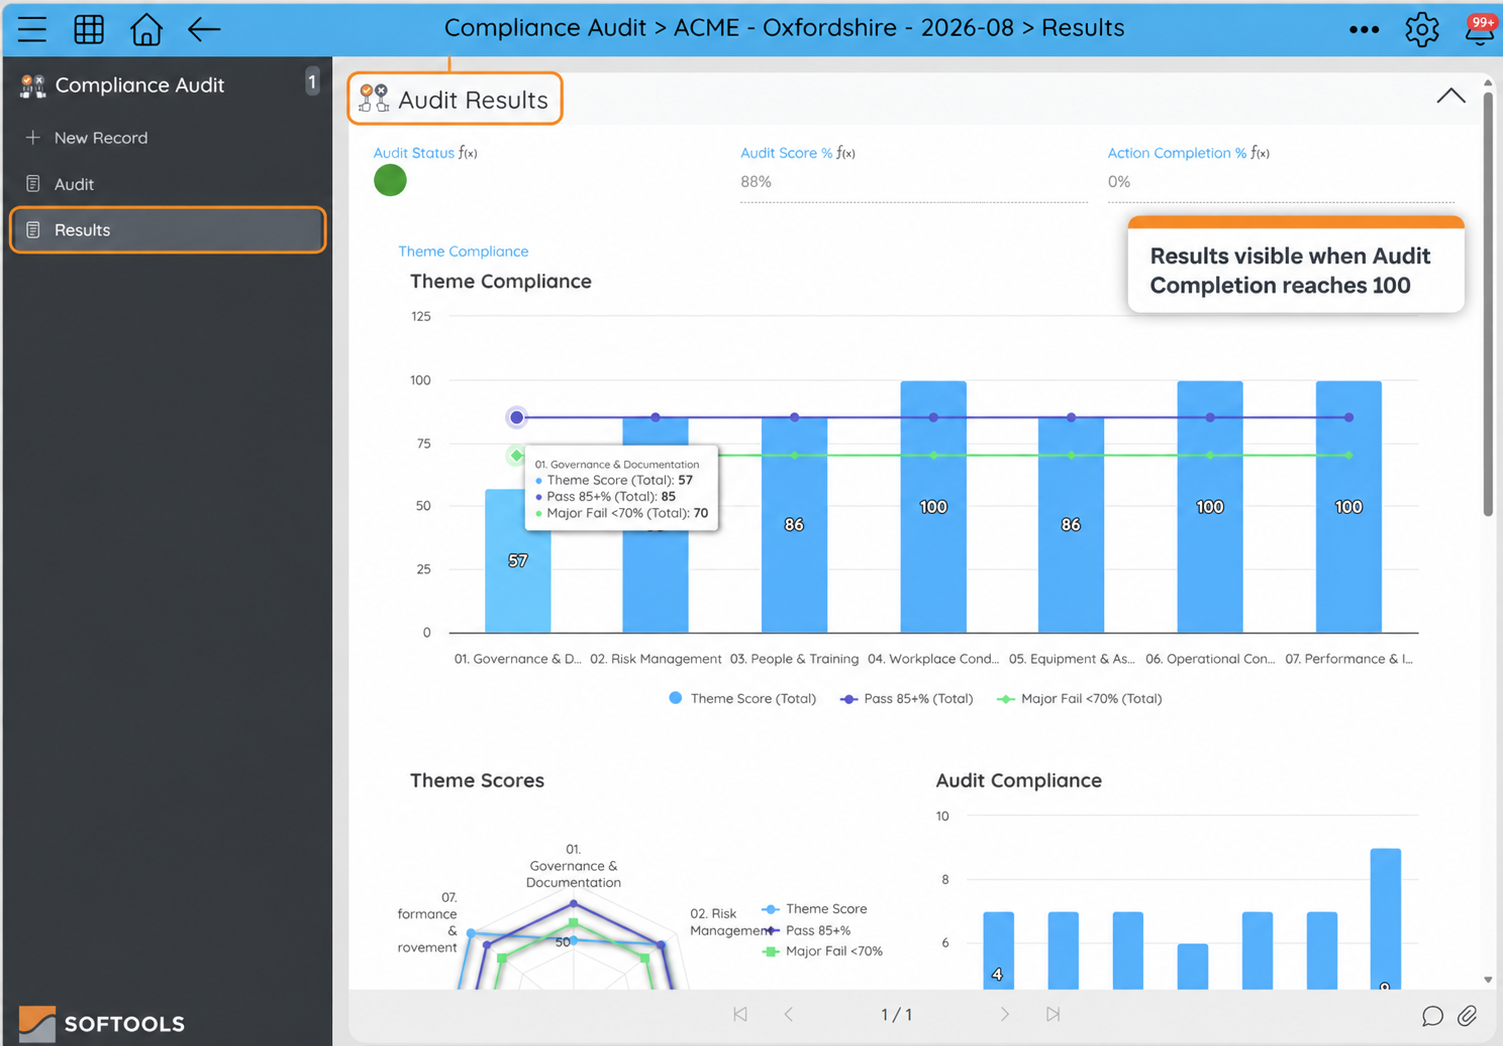Click the document icon beside Audit

(33, 184)
